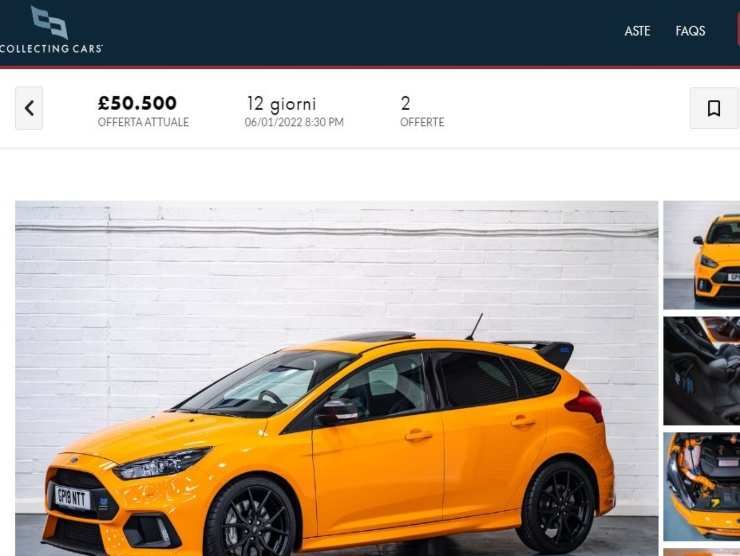The width and height of the screenshot is (740, 556).
Task: Click the 06/01/2022 8:30 PM end date
Action: [294, 122]
